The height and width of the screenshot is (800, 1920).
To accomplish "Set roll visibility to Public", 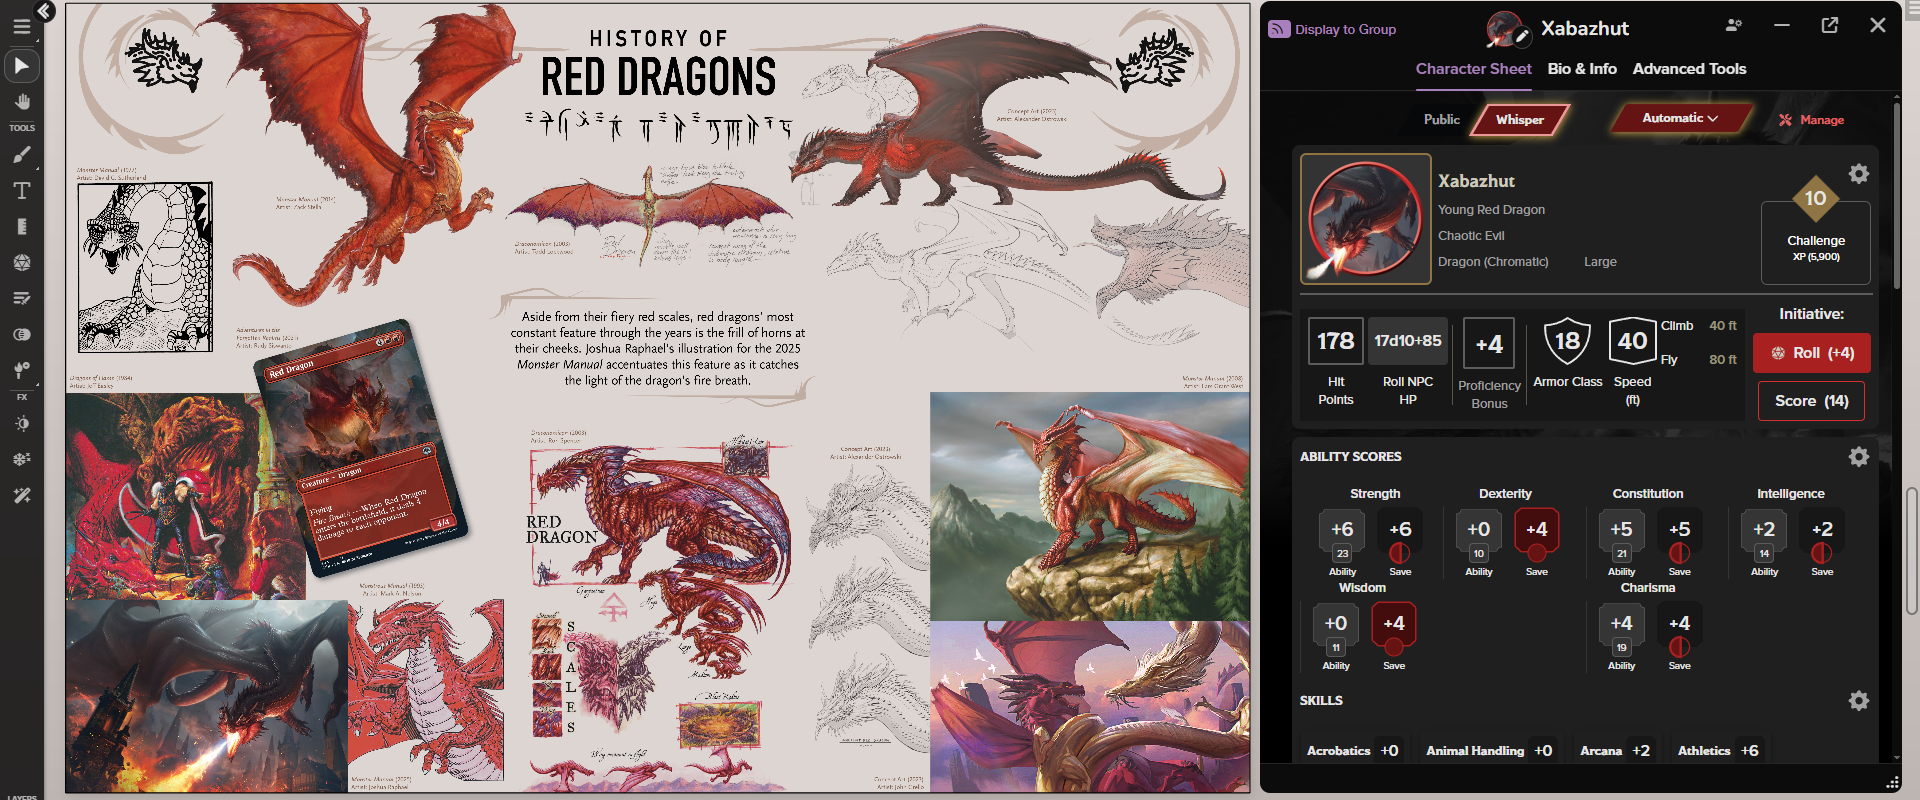I will tap(1441, 119).
